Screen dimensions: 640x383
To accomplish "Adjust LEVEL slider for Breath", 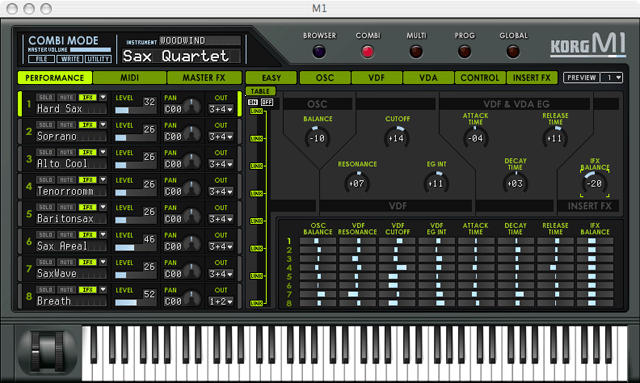I will pyautogui.click(x=128, y=302).
